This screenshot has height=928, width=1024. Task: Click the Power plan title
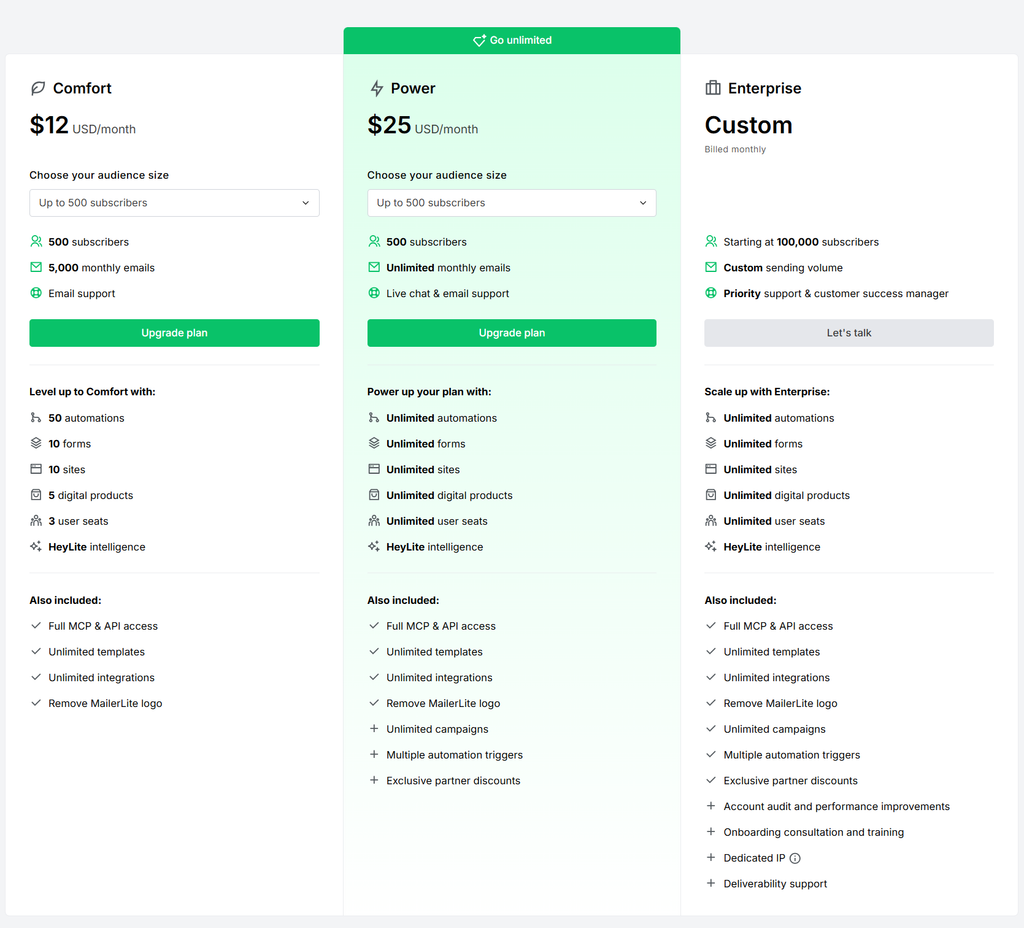click(413, 88)
